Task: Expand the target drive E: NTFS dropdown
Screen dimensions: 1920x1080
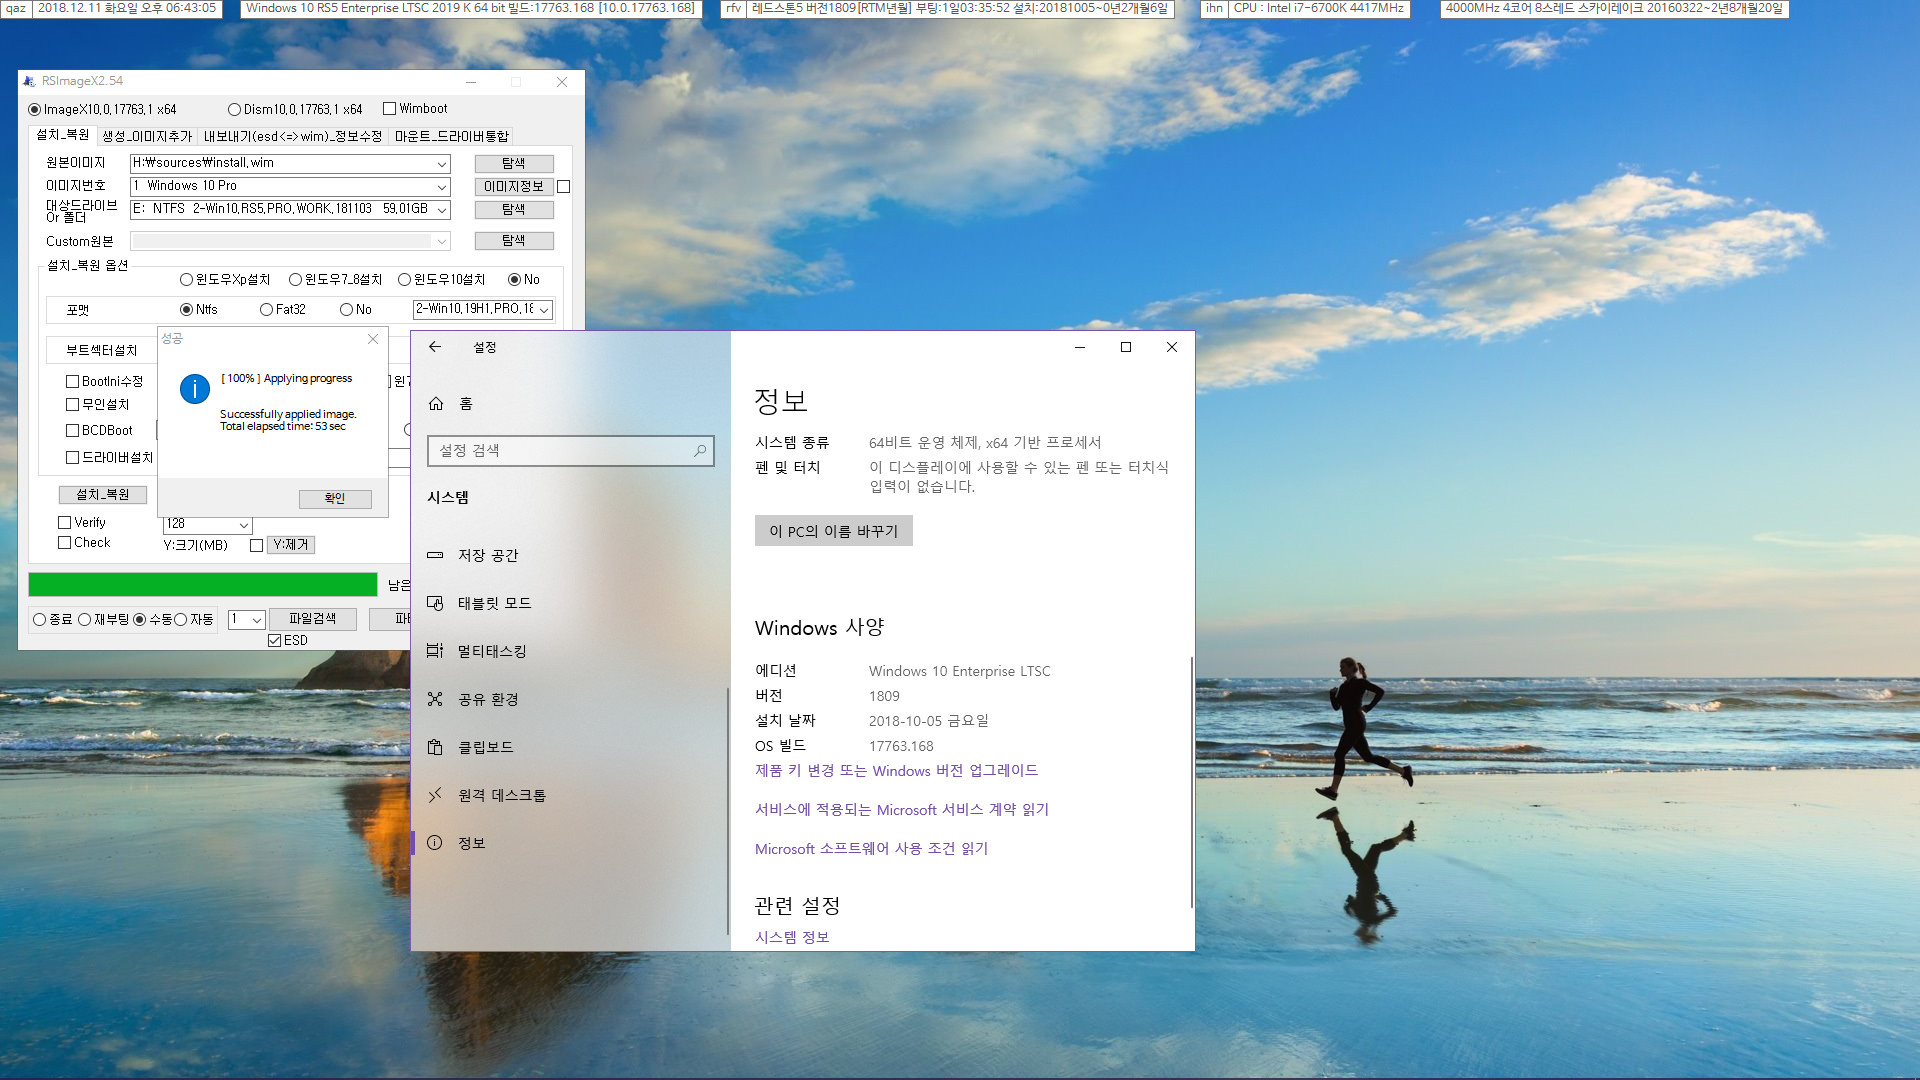Action: [441, 210]
